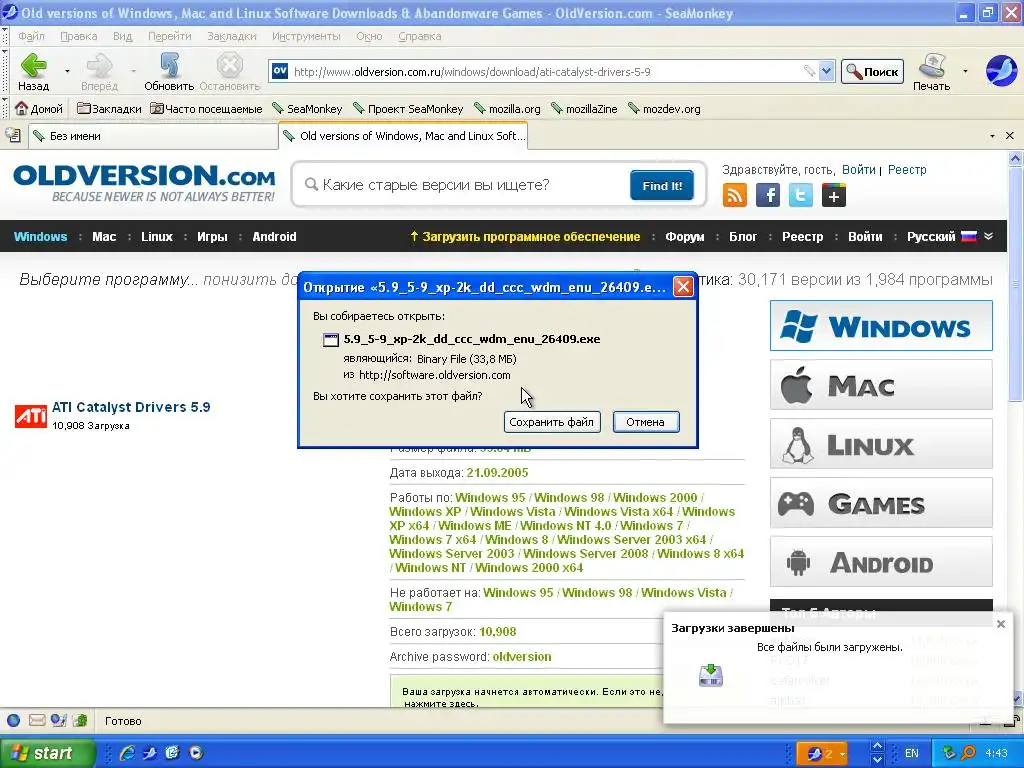Screen dimensions: 1024x768
Task: Click the large Windows platform banner
Action: click(881, 325)
